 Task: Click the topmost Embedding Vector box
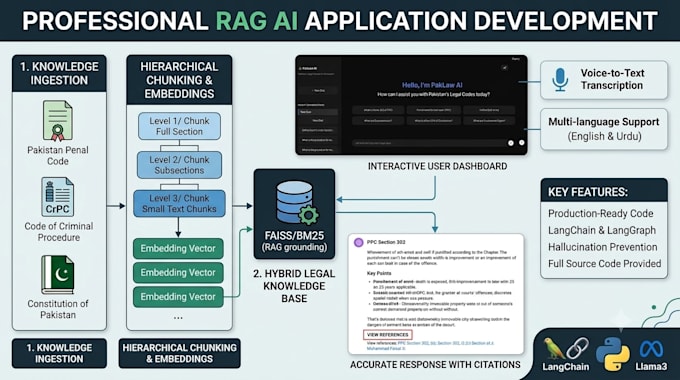coord(178,249)
